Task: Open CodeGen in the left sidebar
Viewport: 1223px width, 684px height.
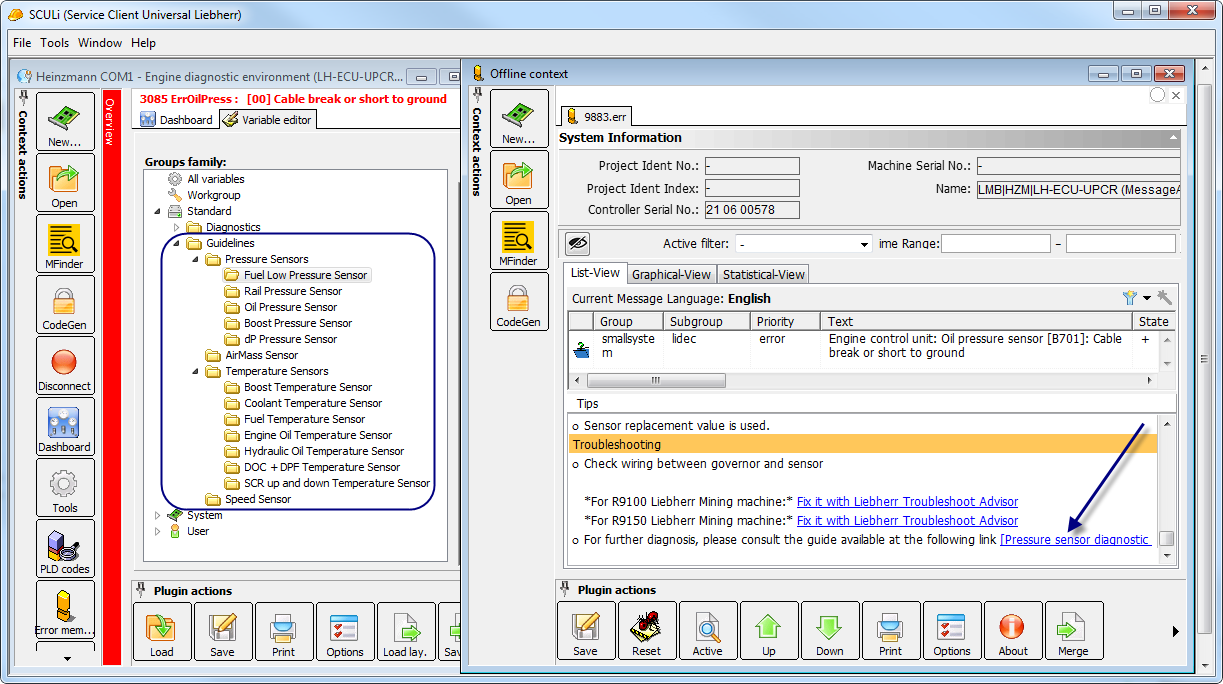Action: (x=65, y=305)
